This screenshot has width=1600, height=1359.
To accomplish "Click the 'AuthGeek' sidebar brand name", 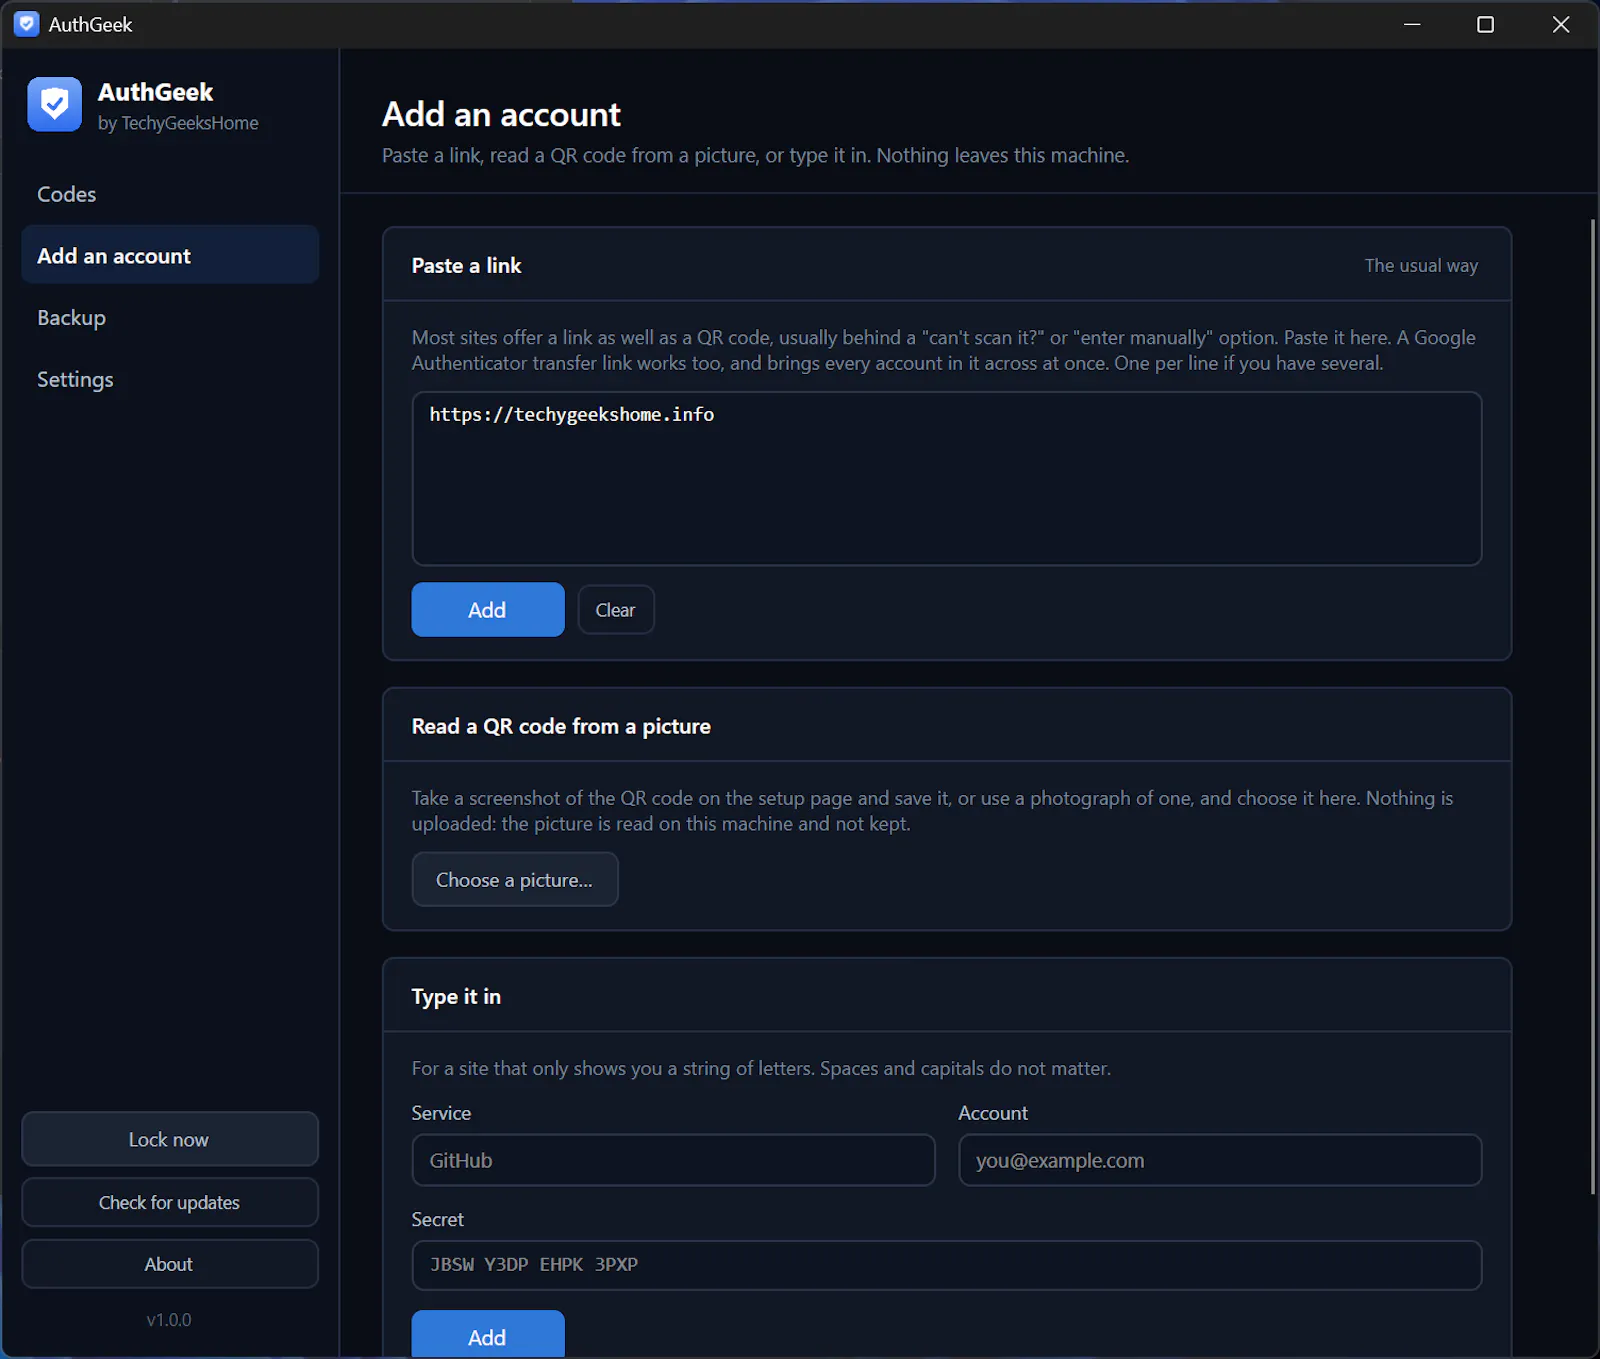I will pyautogui.click(x=156, y=92).
